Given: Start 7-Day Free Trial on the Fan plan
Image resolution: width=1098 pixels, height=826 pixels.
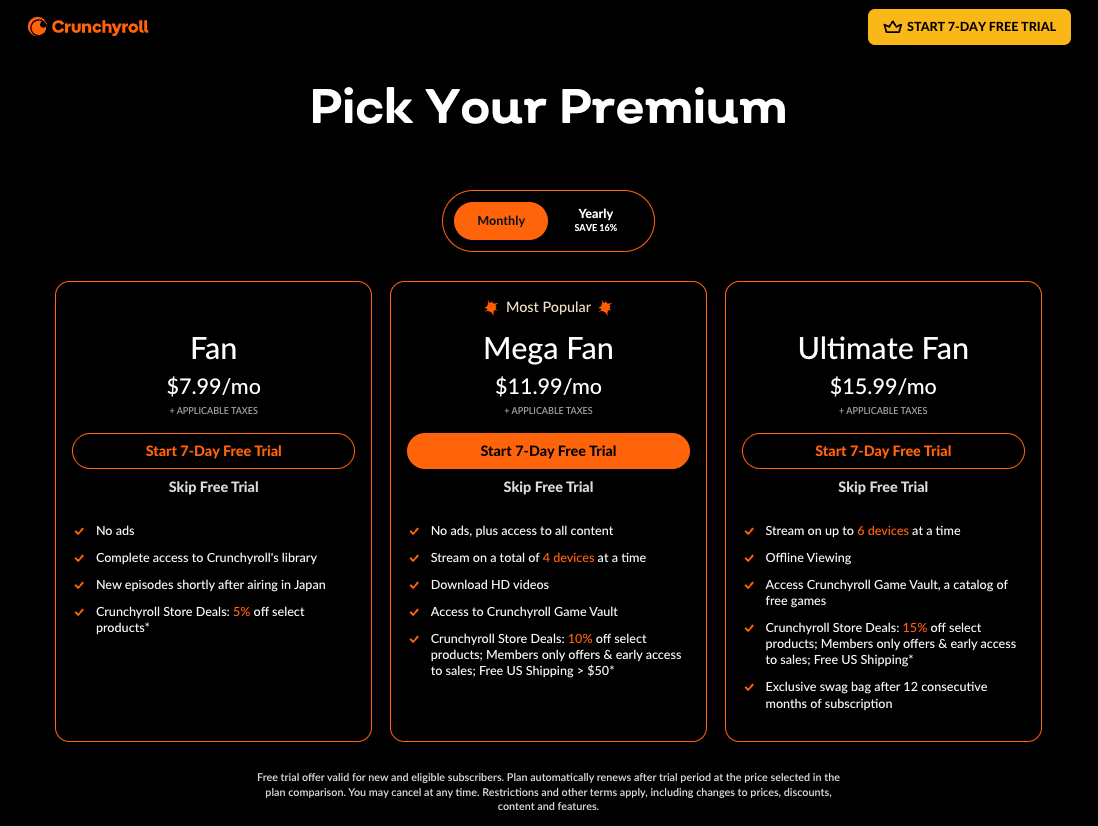Looking at the screenshot, I should (213, 451).
